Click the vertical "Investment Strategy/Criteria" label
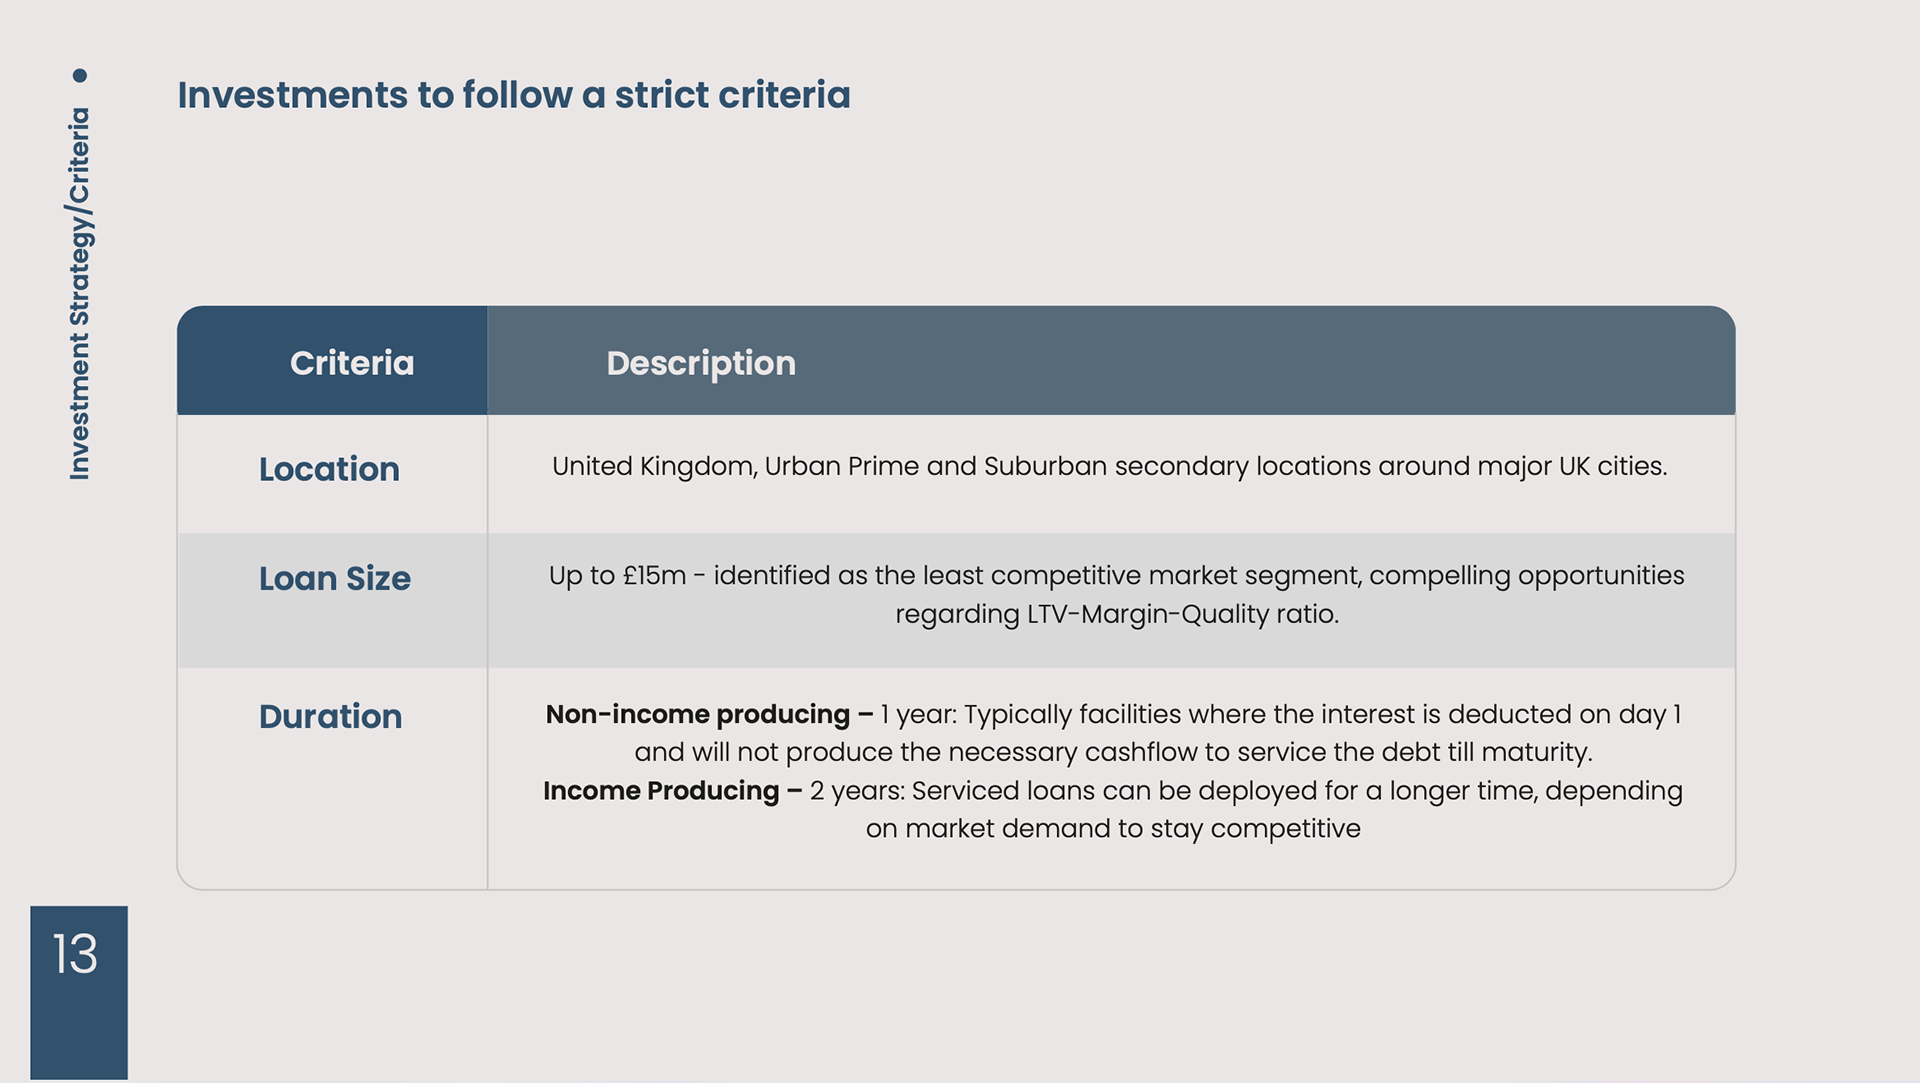This screenshot has height=1083, width=1920. point(80,294)
